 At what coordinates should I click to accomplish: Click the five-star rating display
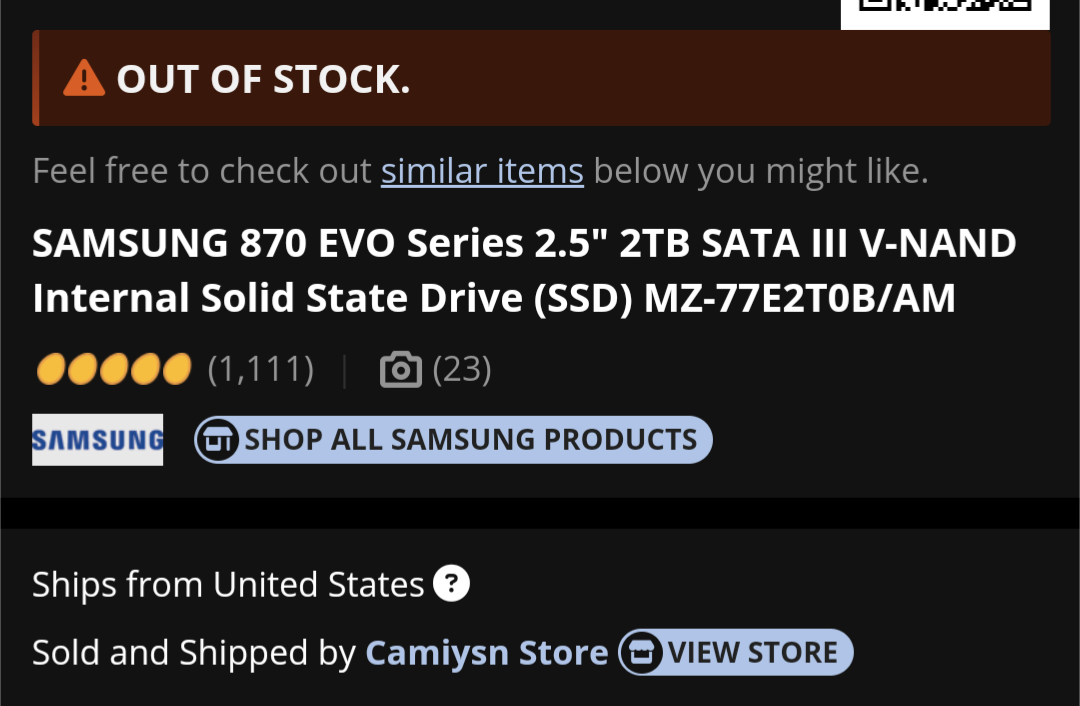point(112,368)
